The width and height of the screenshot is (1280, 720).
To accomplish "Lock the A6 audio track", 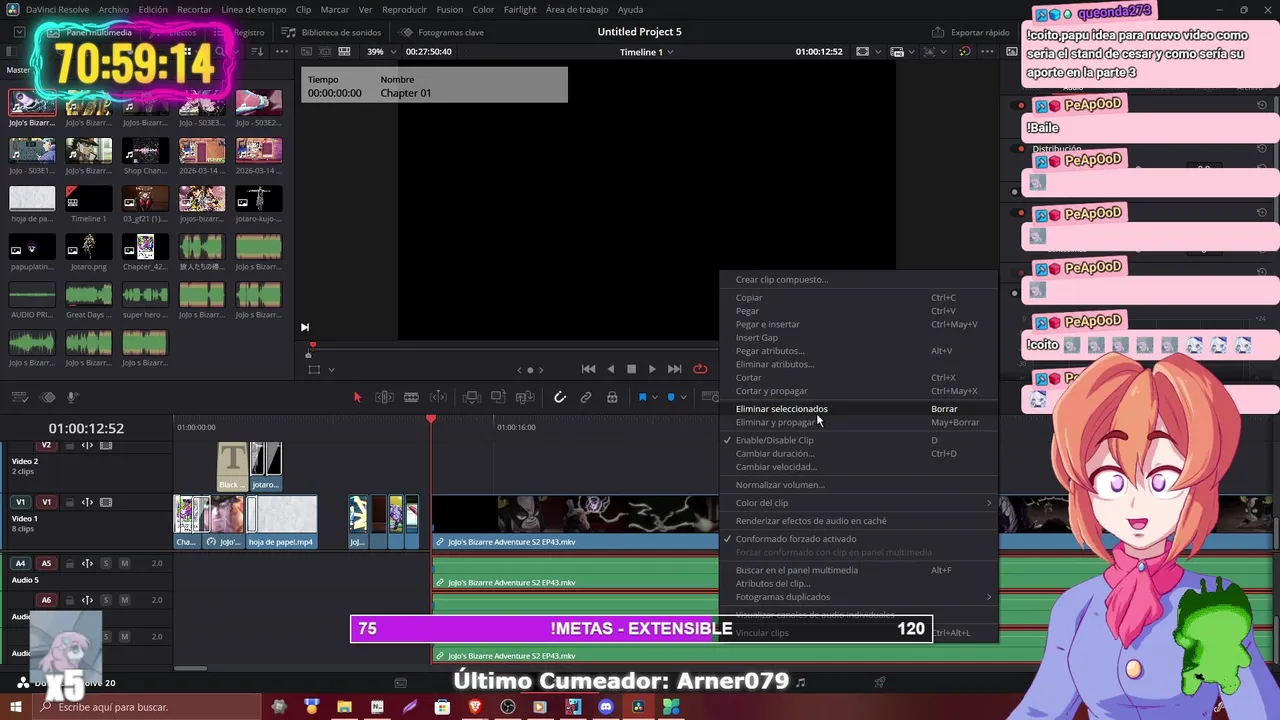I will click(x=70, y=600).
